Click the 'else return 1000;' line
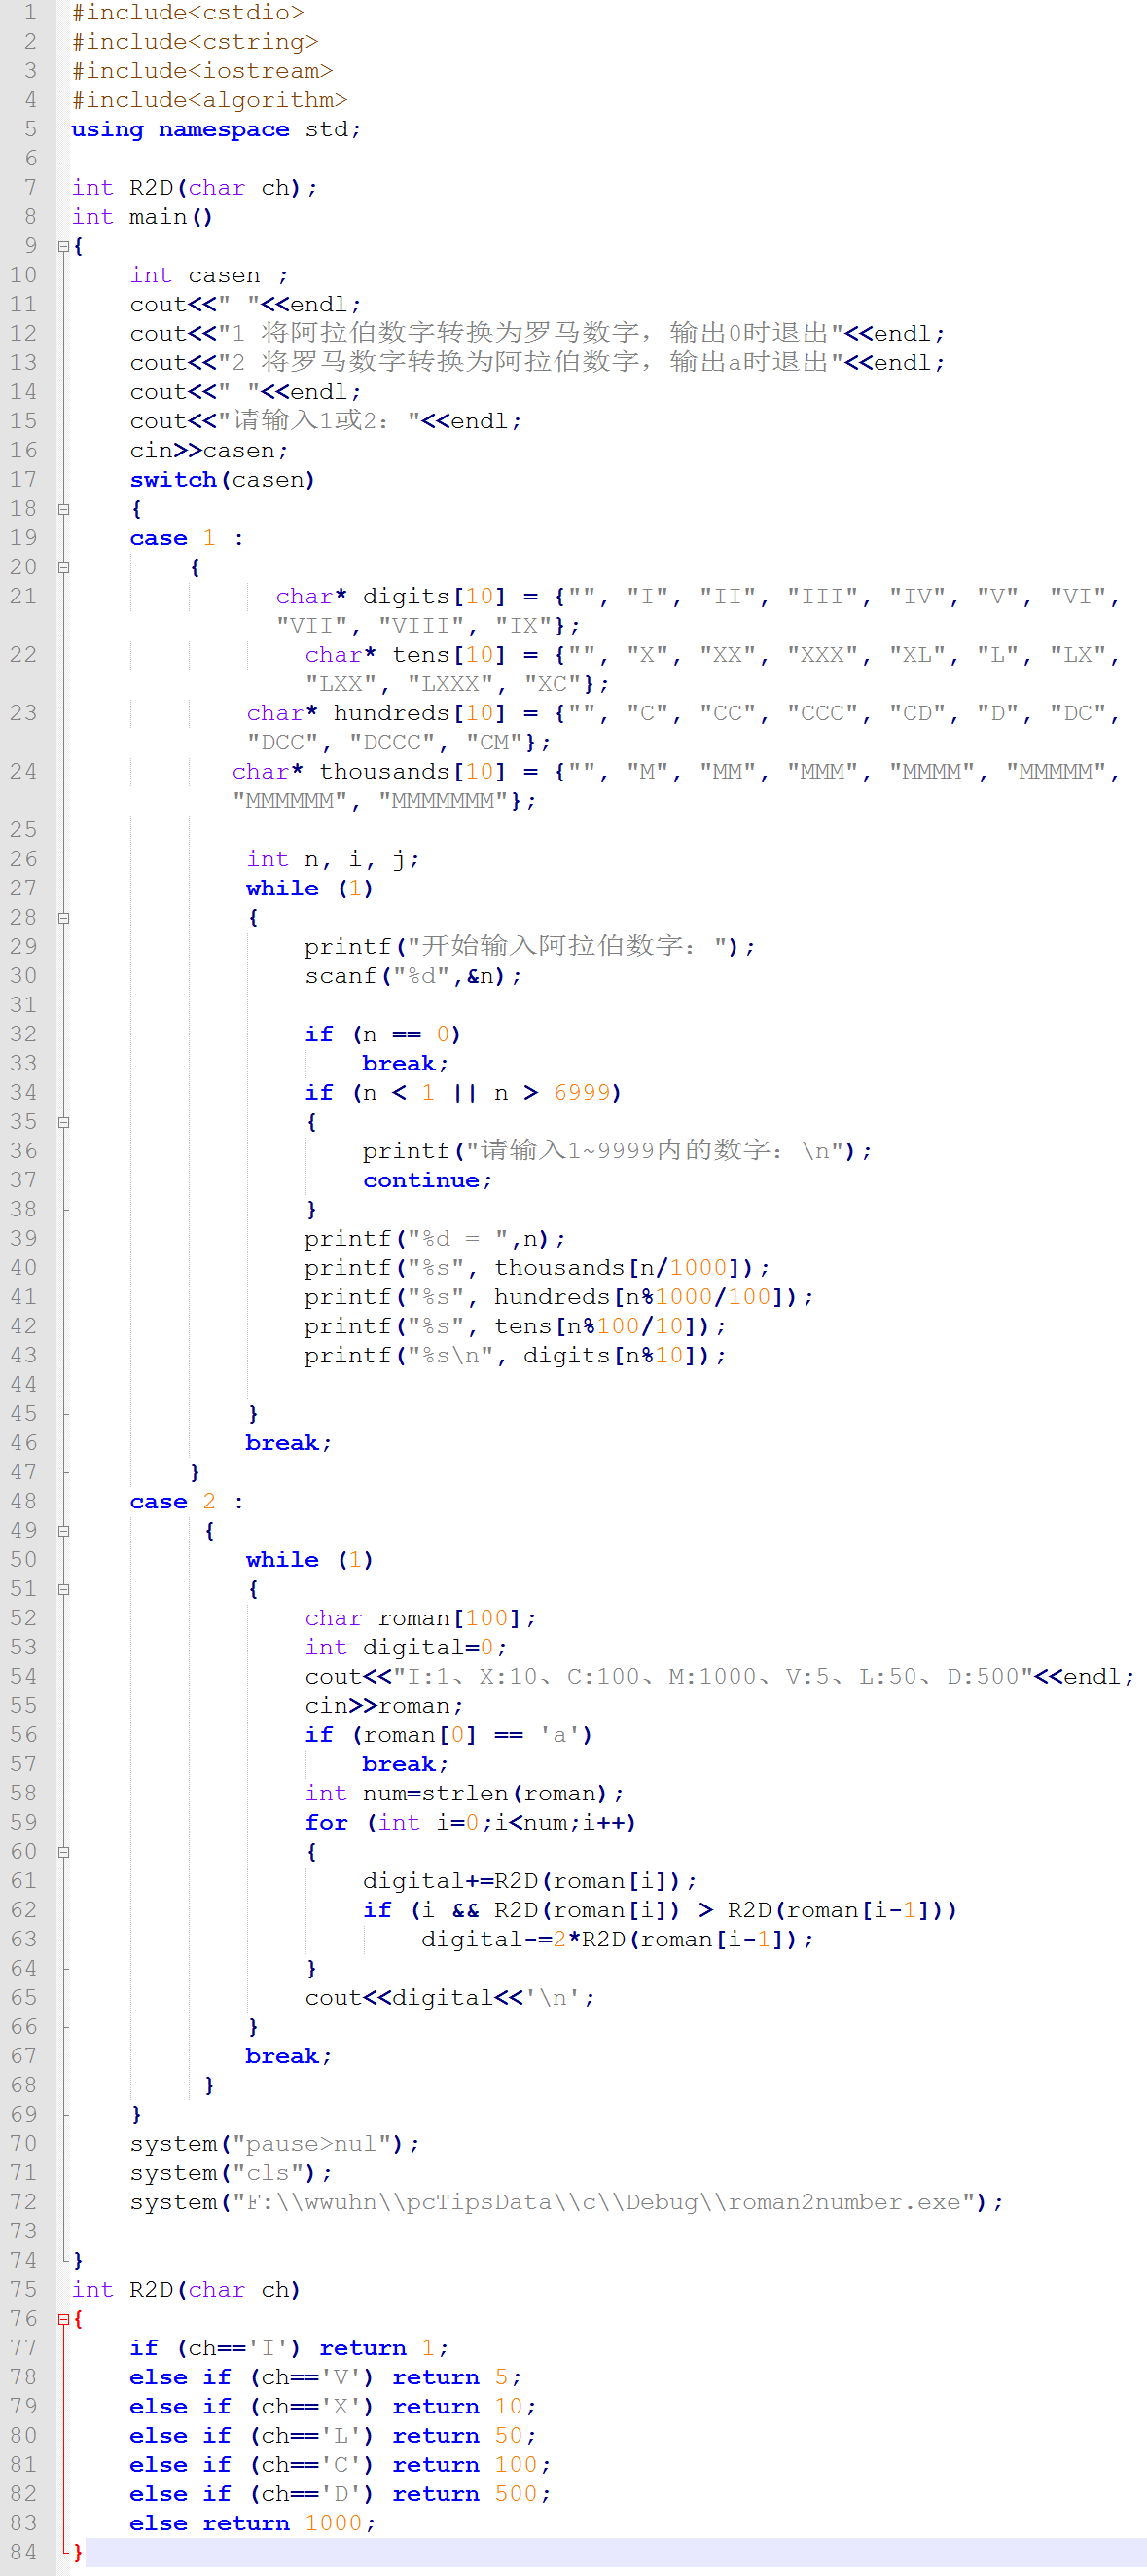Screen dimensions: 1147x2576 pyautogui.click(x=252, y=2524)
